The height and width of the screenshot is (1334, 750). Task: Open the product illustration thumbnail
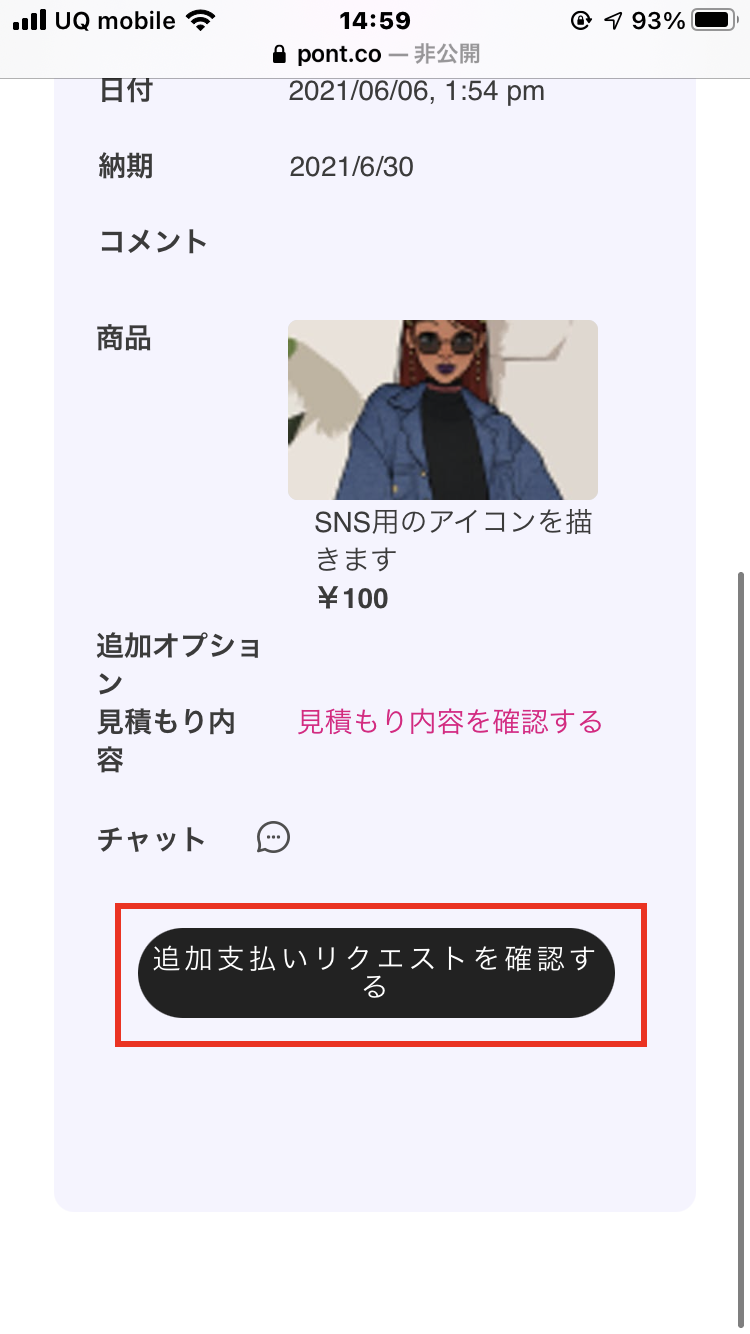pyautogui.click(x=443, y=410)
